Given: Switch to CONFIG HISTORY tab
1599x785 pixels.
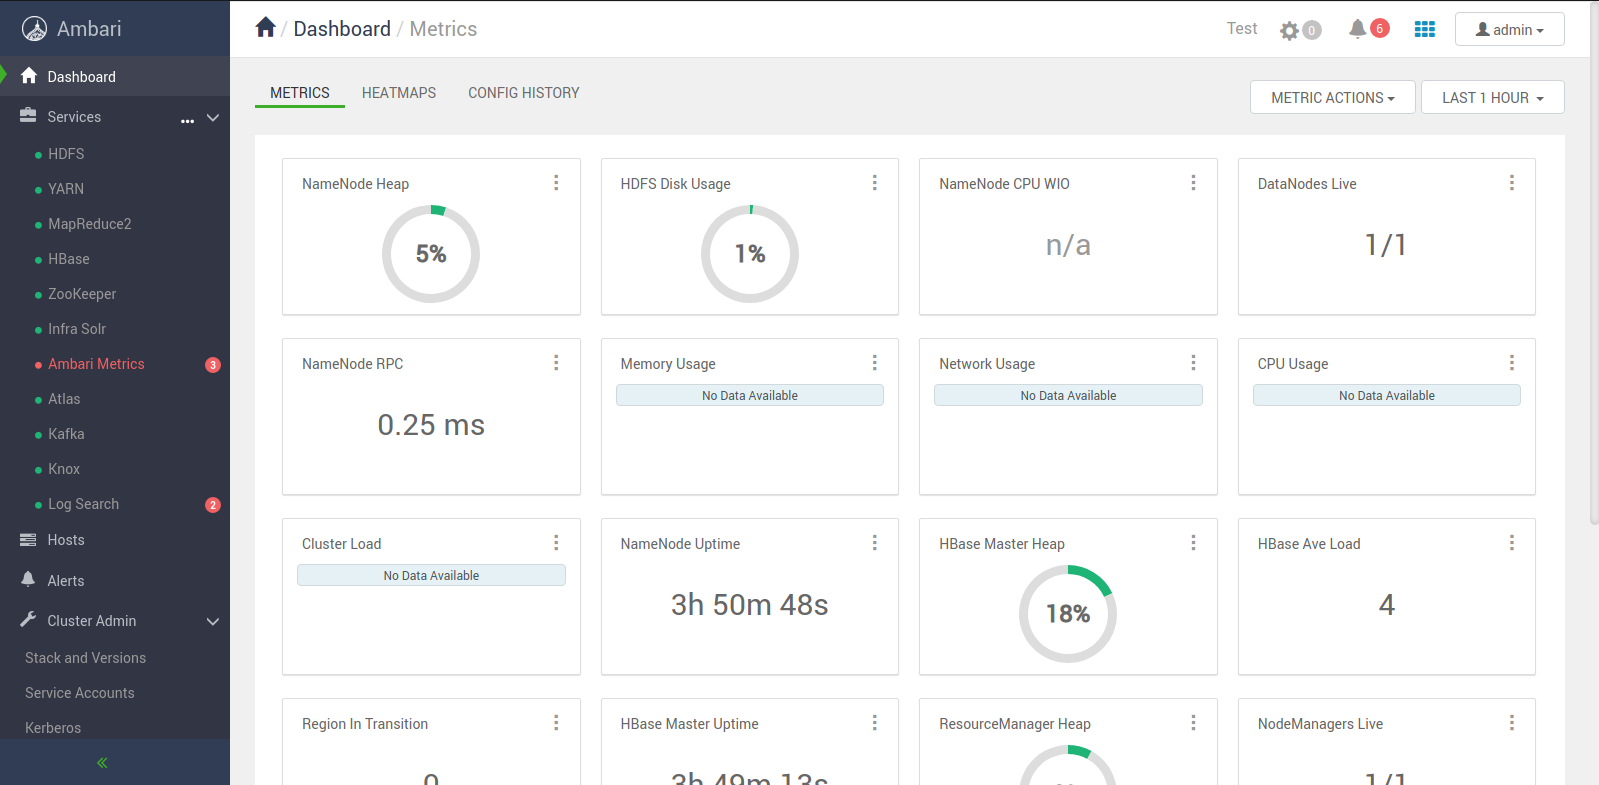Looking at the screenshot, I should click(x=524, y=93).
